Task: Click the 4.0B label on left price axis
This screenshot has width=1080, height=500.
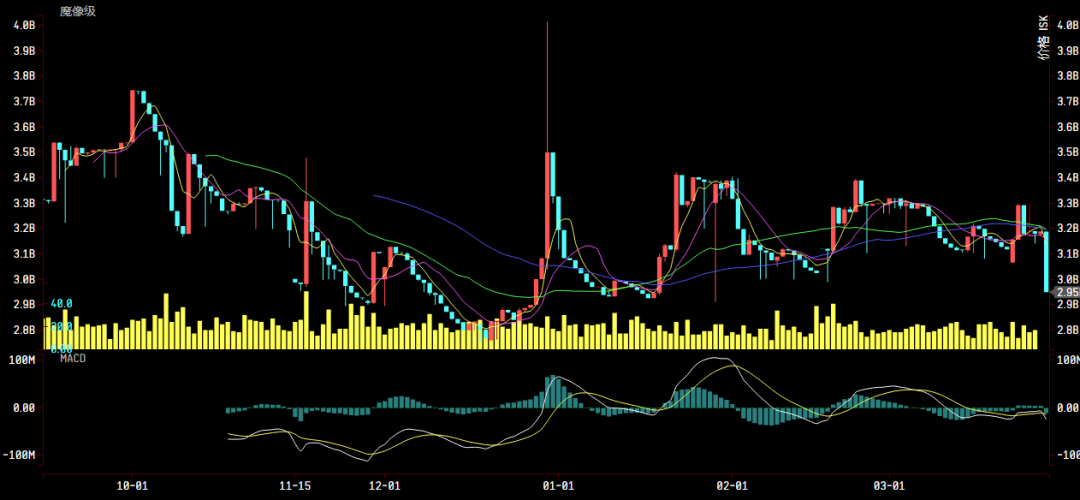Action: click(x=23, y=24)
